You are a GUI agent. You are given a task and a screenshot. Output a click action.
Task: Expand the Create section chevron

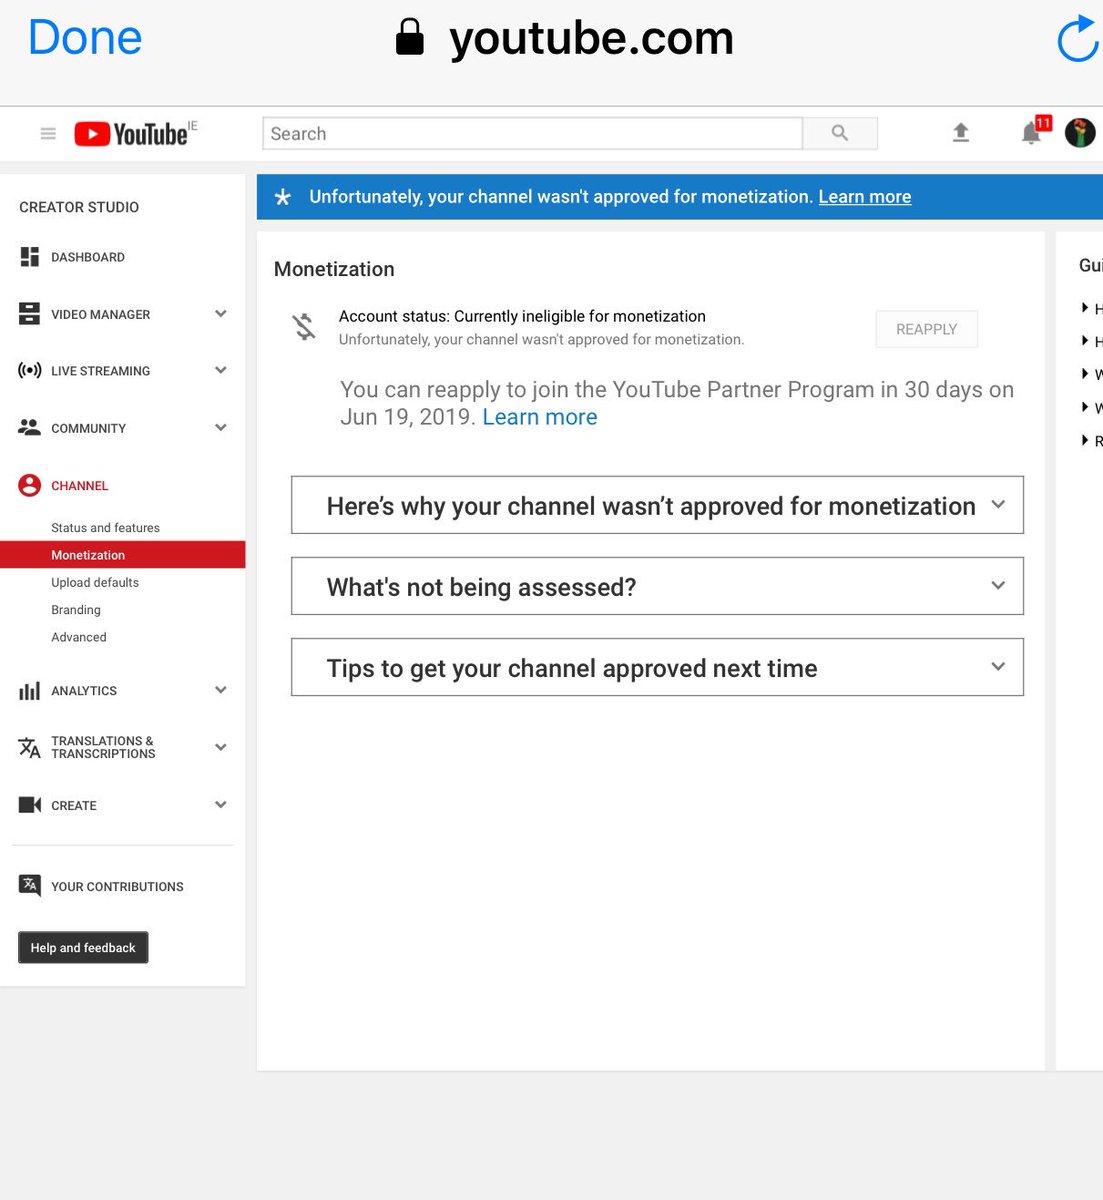pos(221,805)
